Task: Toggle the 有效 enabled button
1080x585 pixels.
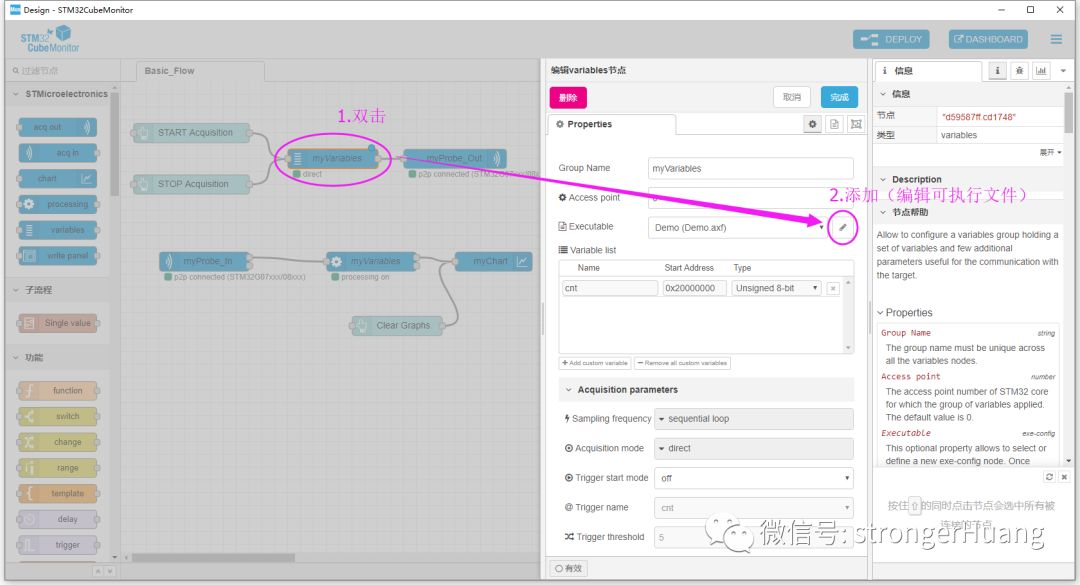Action: coord(568,568)
